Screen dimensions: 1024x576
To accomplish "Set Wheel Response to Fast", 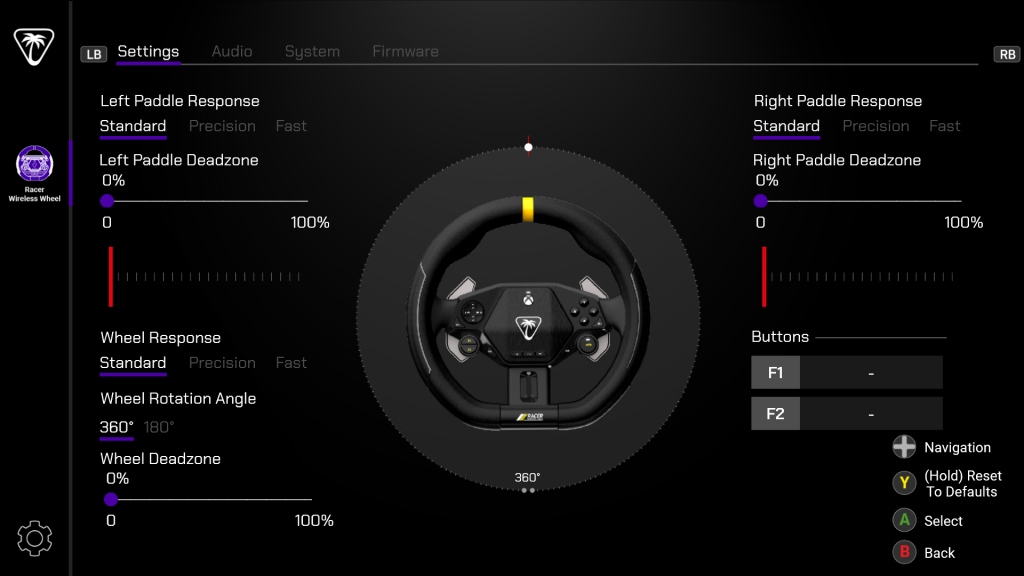I will [291, 363].
